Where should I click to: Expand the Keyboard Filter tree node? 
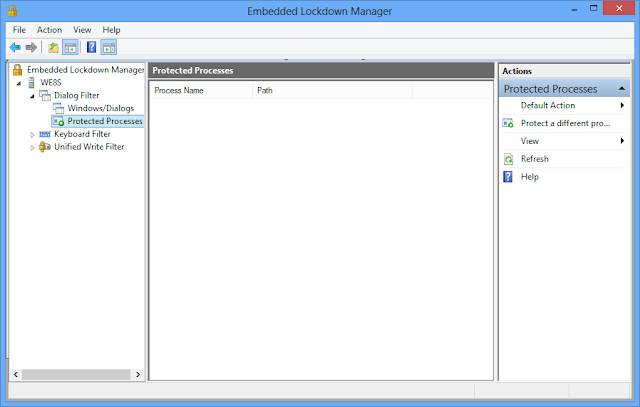(32, 135)
